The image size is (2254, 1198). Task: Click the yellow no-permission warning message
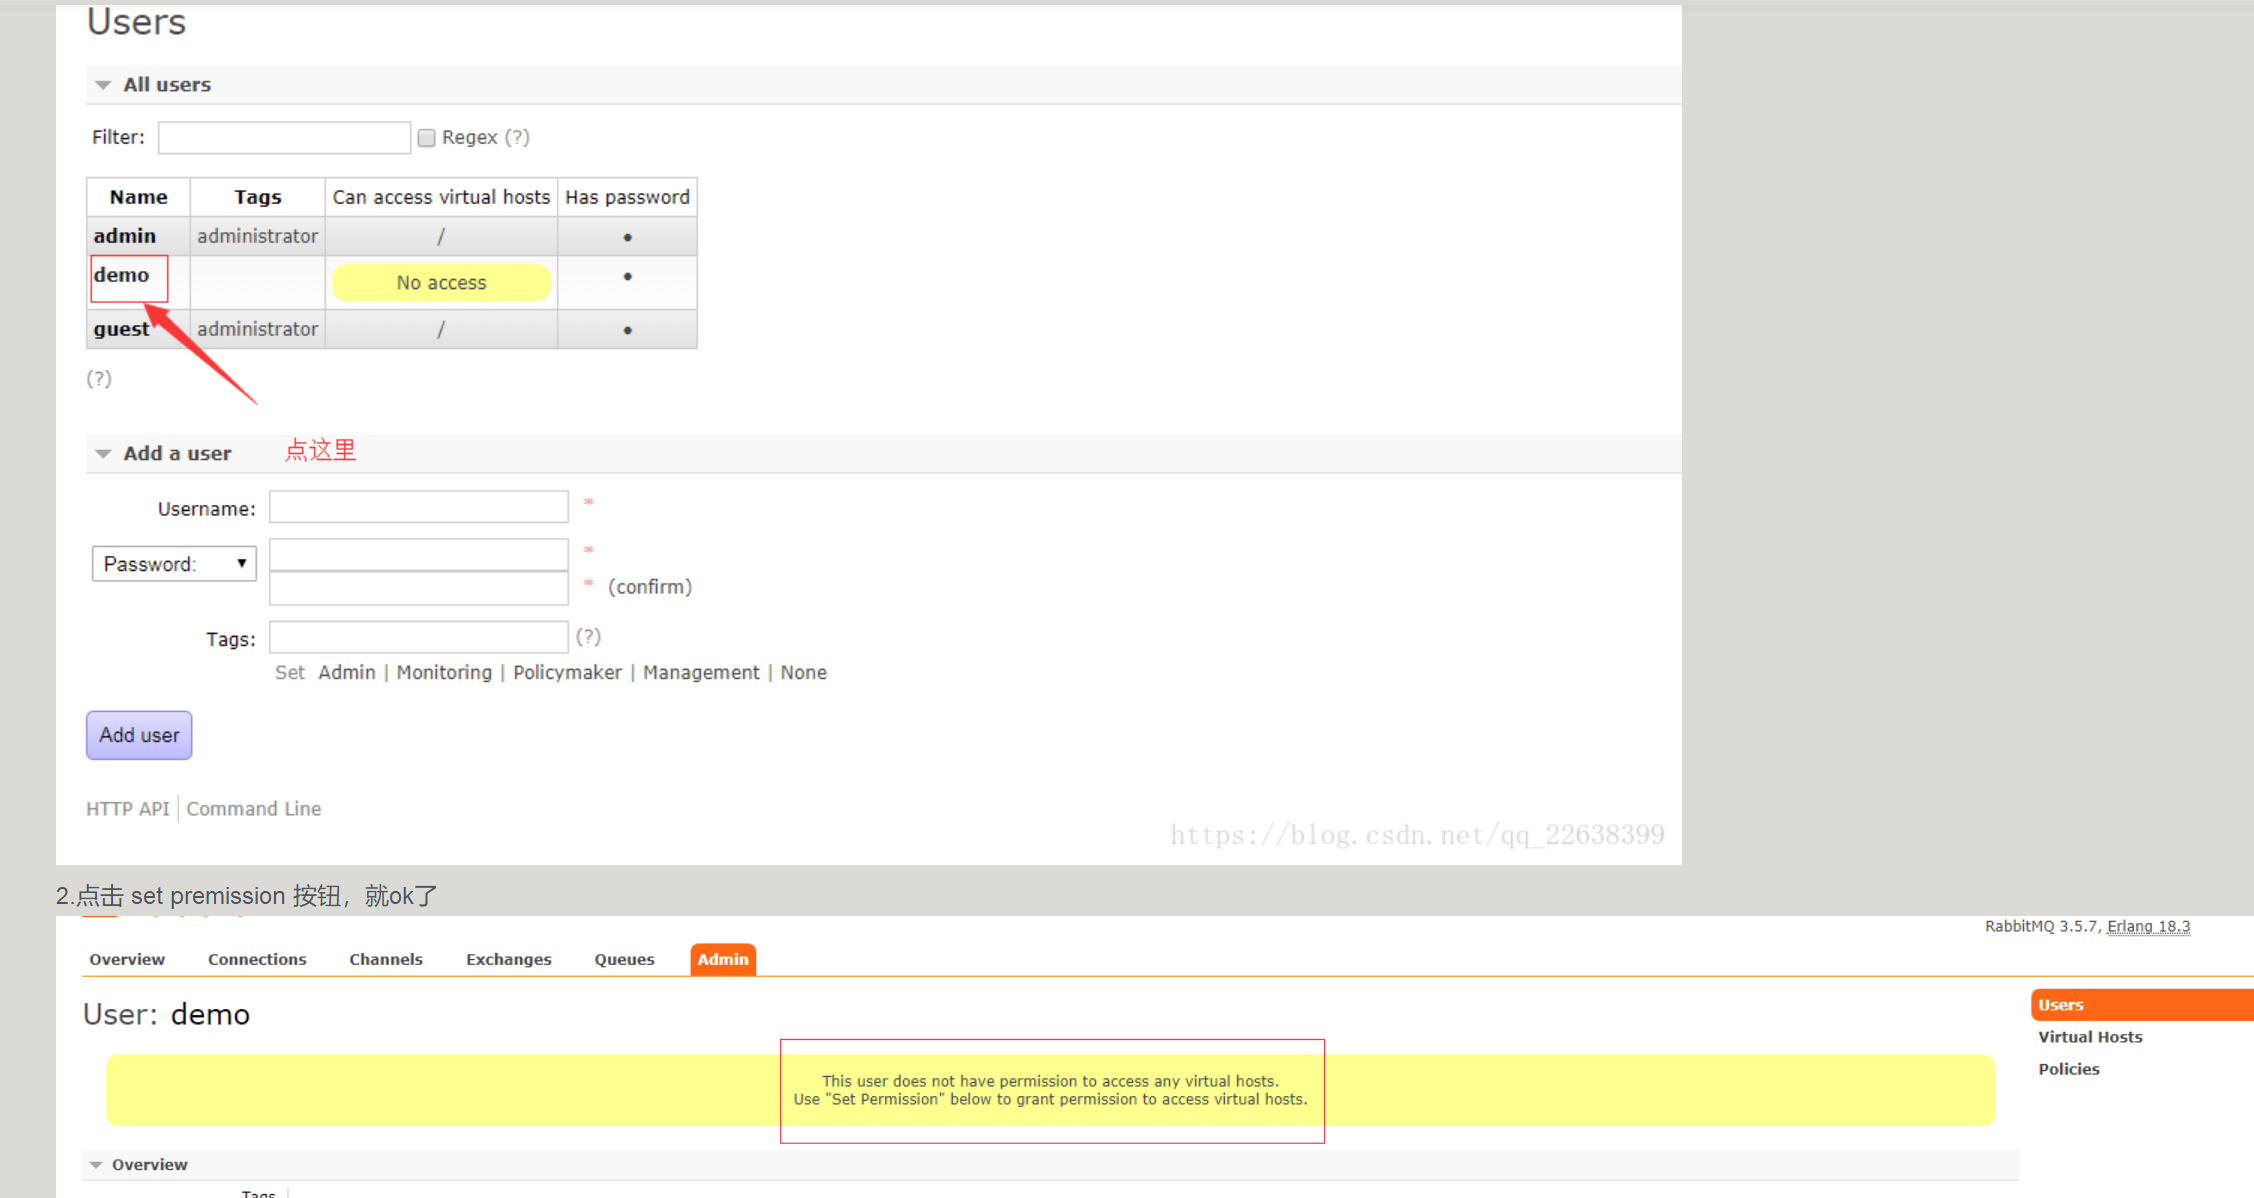click(1050, 1090)
